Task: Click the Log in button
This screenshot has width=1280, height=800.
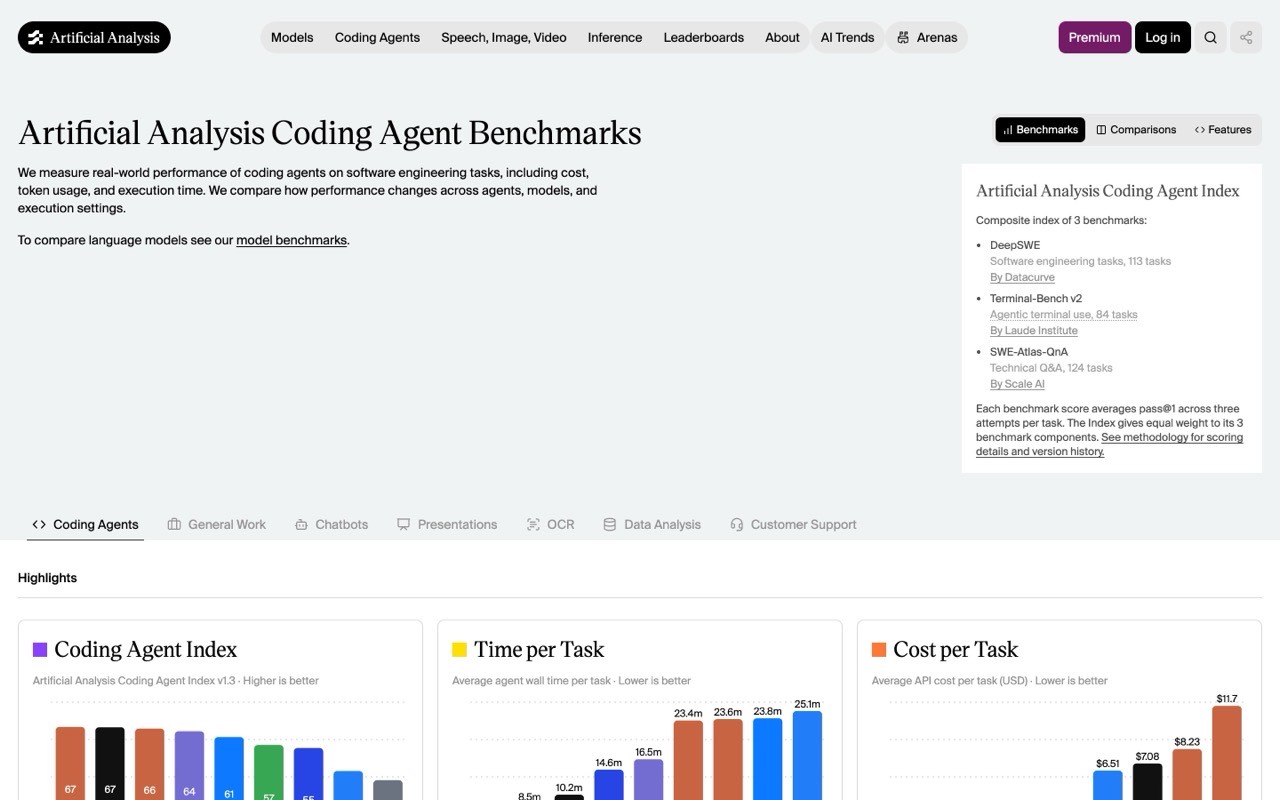Action: pyautogui.click(x=1163, y=37)
